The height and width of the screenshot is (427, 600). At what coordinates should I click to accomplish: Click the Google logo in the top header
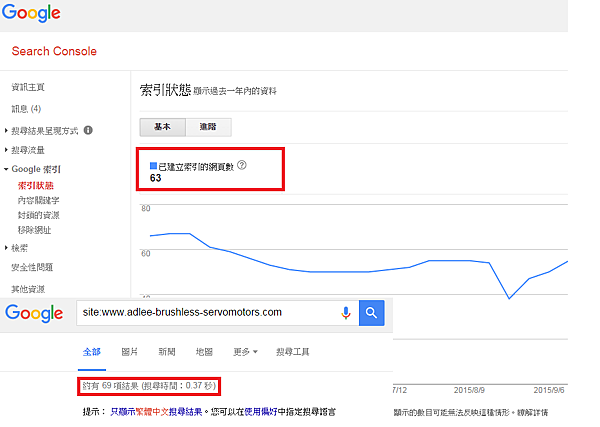click(x=31, y=13)
